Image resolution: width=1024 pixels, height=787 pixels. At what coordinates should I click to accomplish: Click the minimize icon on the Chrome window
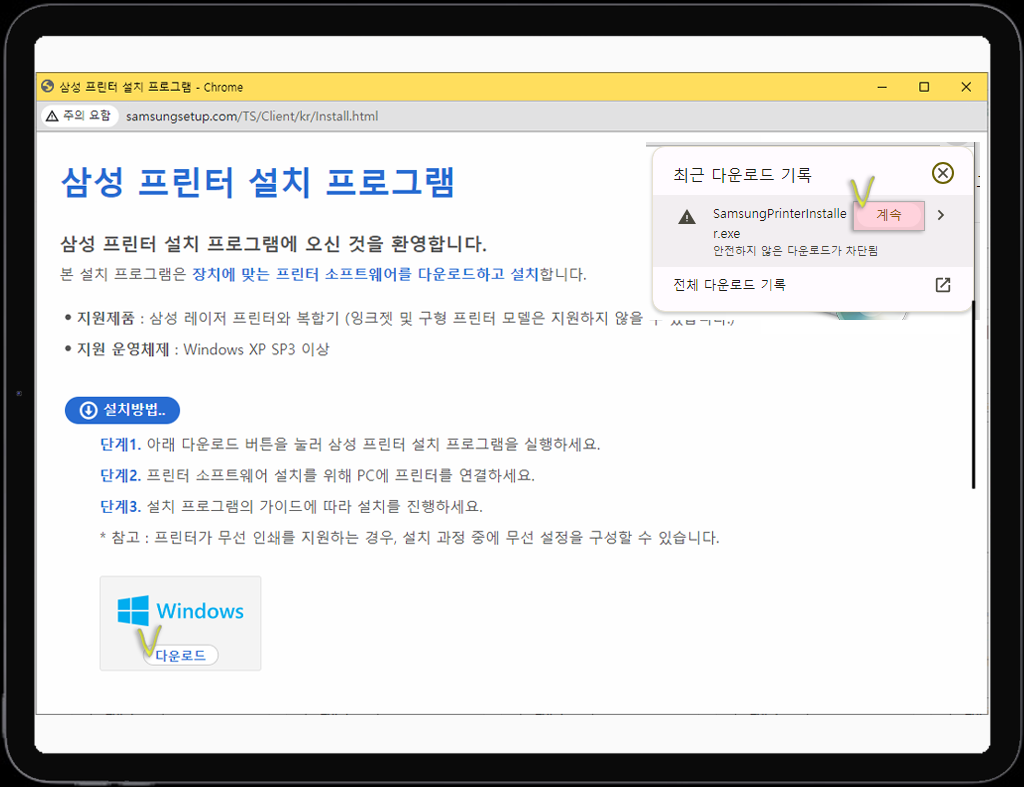click(x=881, y=87)
